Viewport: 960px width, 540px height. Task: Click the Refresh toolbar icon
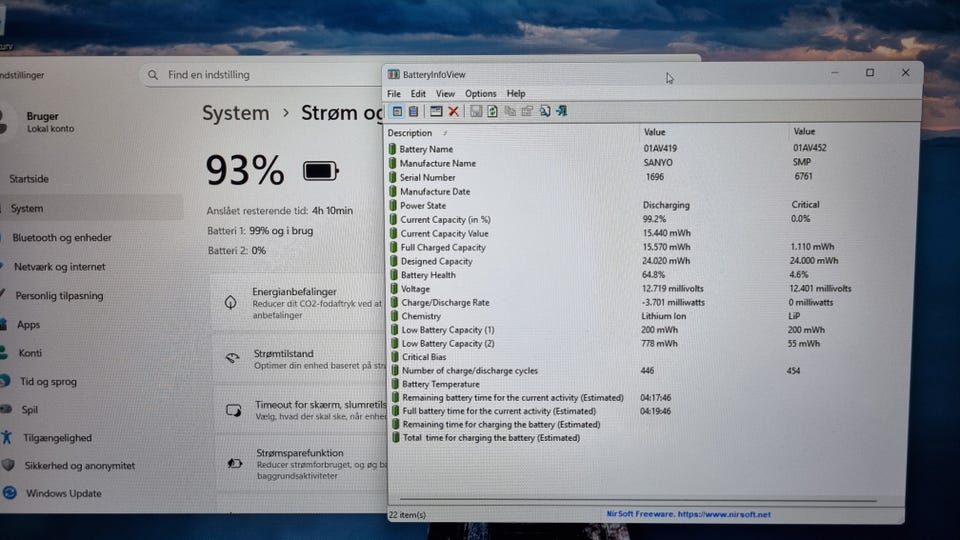(x=492, y=111)
